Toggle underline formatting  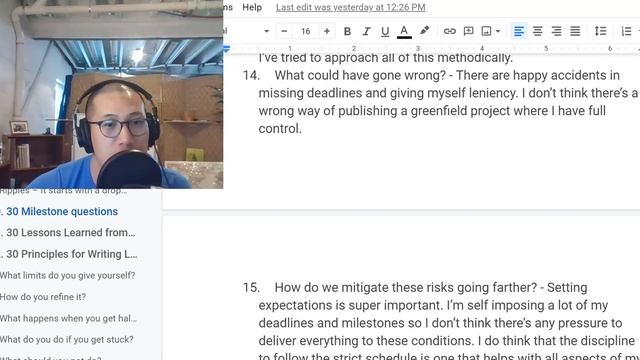[x=385, y=31]
